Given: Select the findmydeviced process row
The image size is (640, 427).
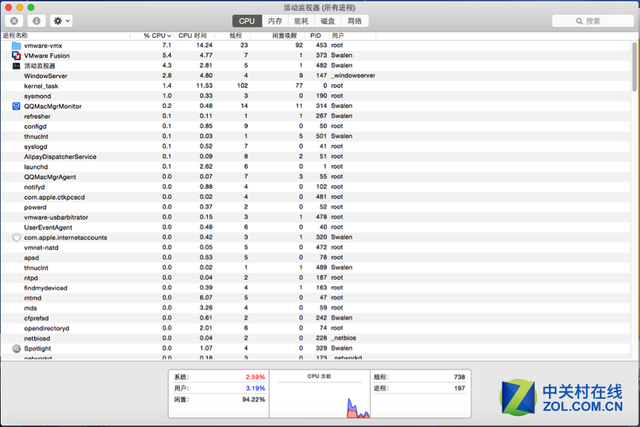Looking at the screenshot, I should (x=316, y=288).
